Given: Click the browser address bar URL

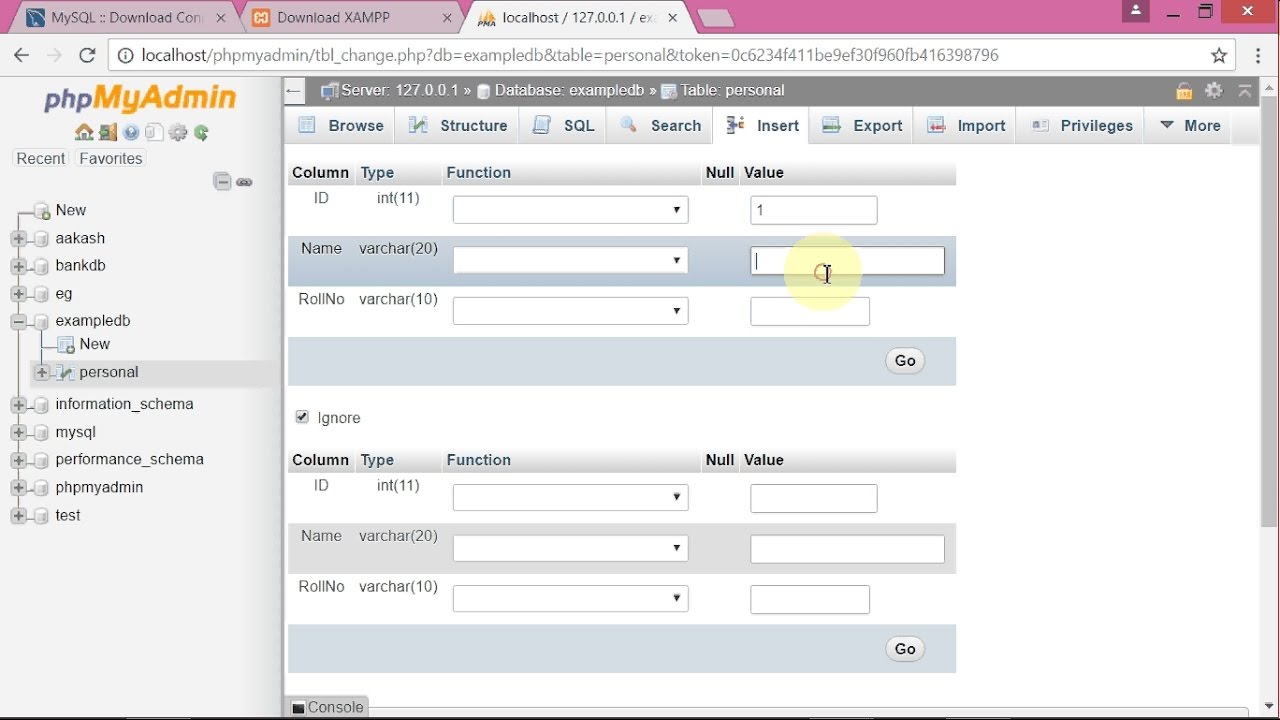Looking at the screenshot, I should tap(570, 55).
